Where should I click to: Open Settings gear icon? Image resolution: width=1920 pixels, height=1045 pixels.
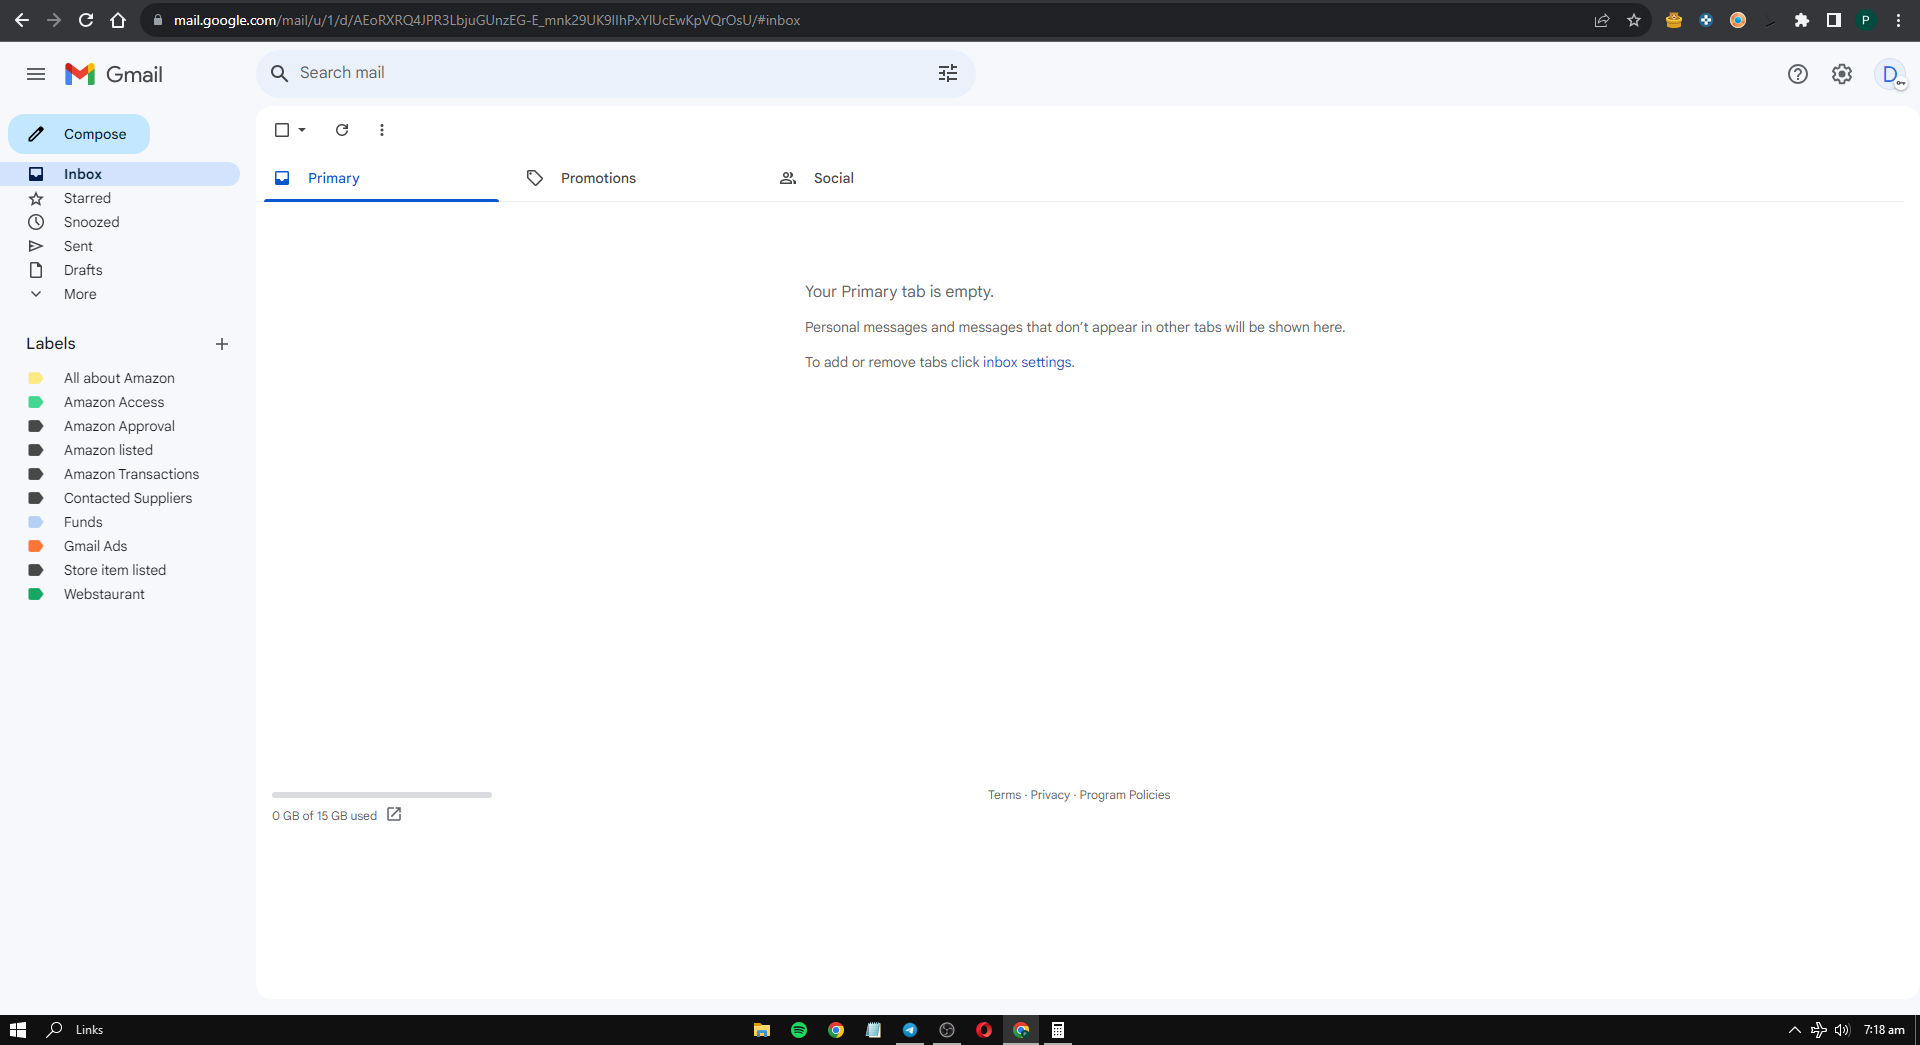1841,74
